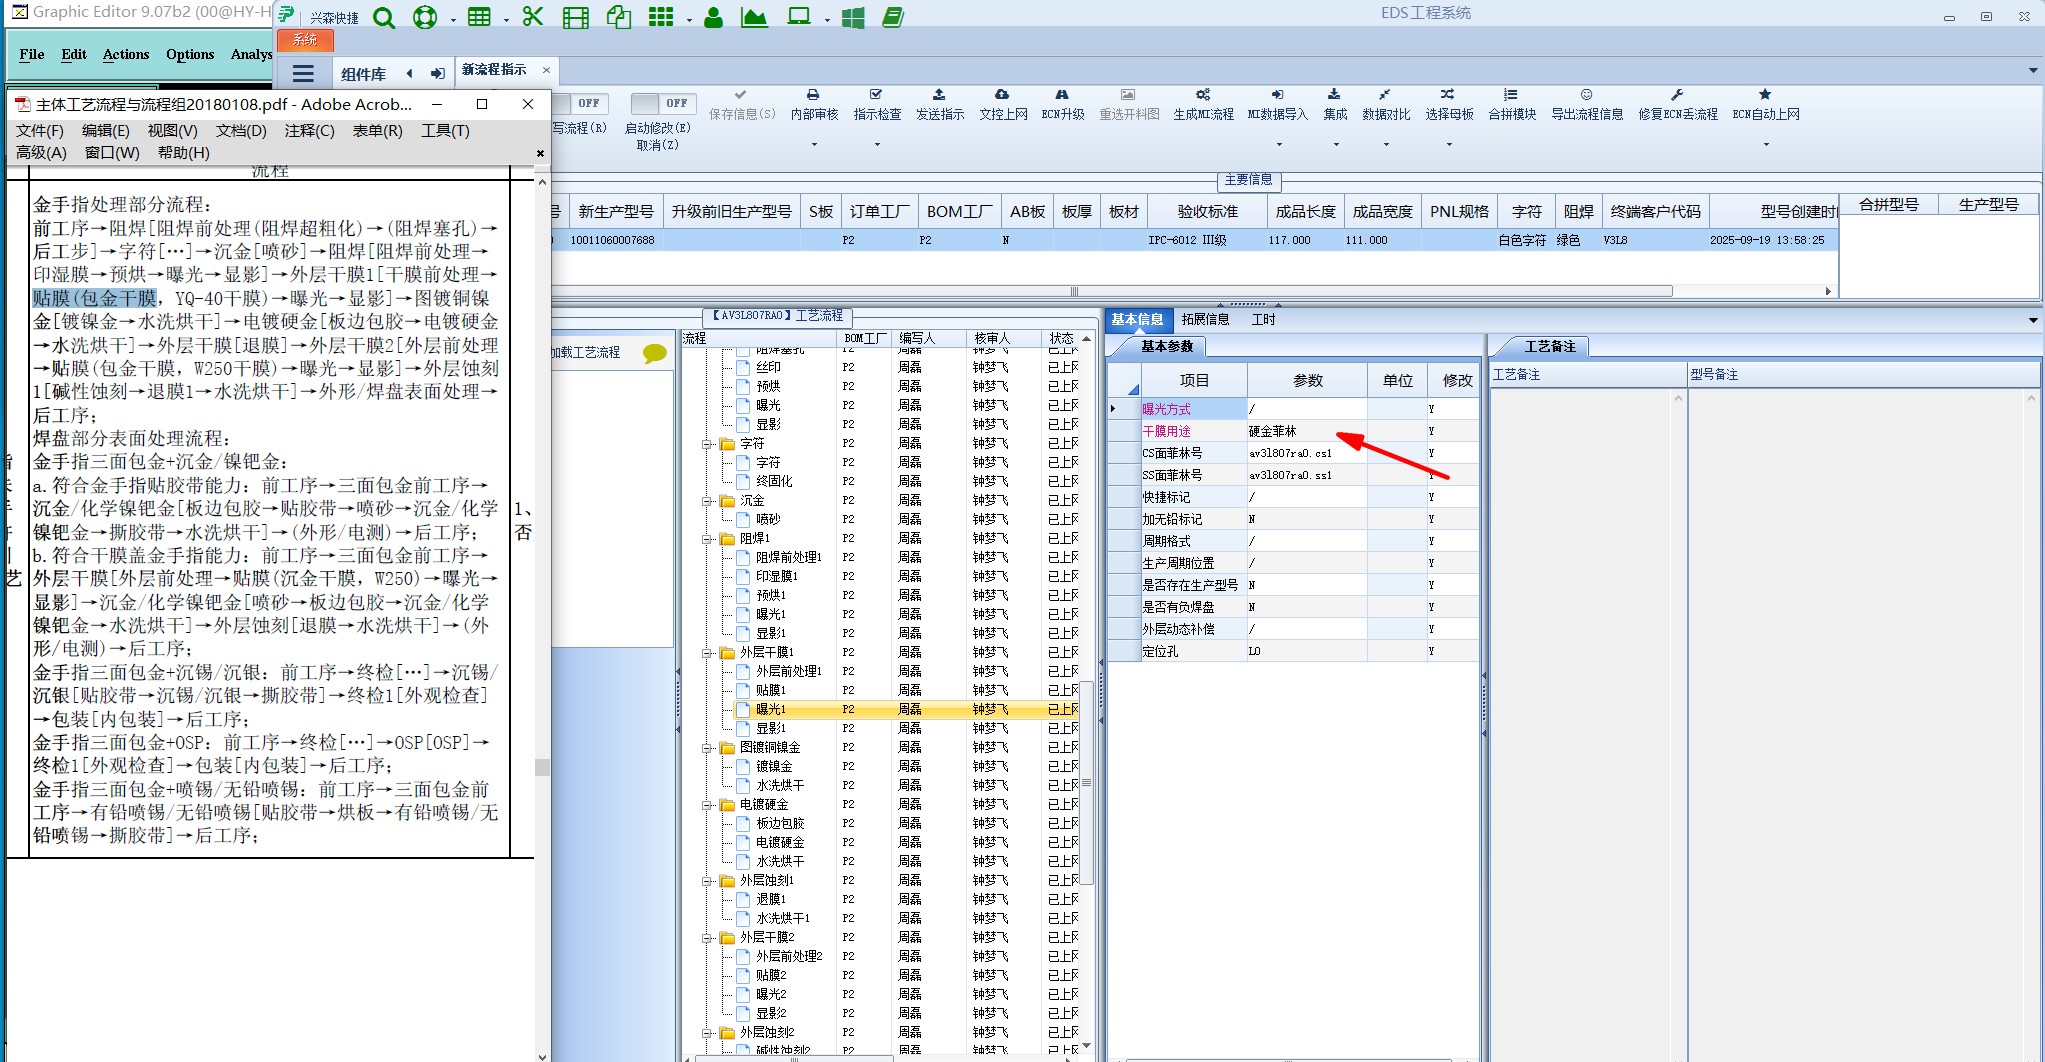Viewport: 2045px width, 1062px height.
Task: Click the 修复ECN丢流程 wrench icon
Action: click(1678, 94)
